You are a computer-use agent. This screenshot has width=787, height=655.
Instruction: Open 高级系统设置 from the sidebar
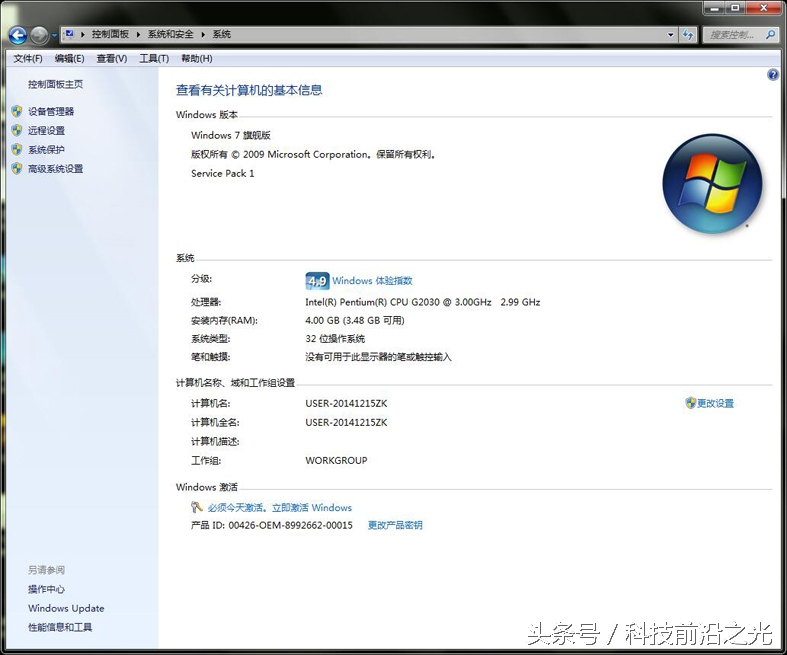(x=55, y=169)
